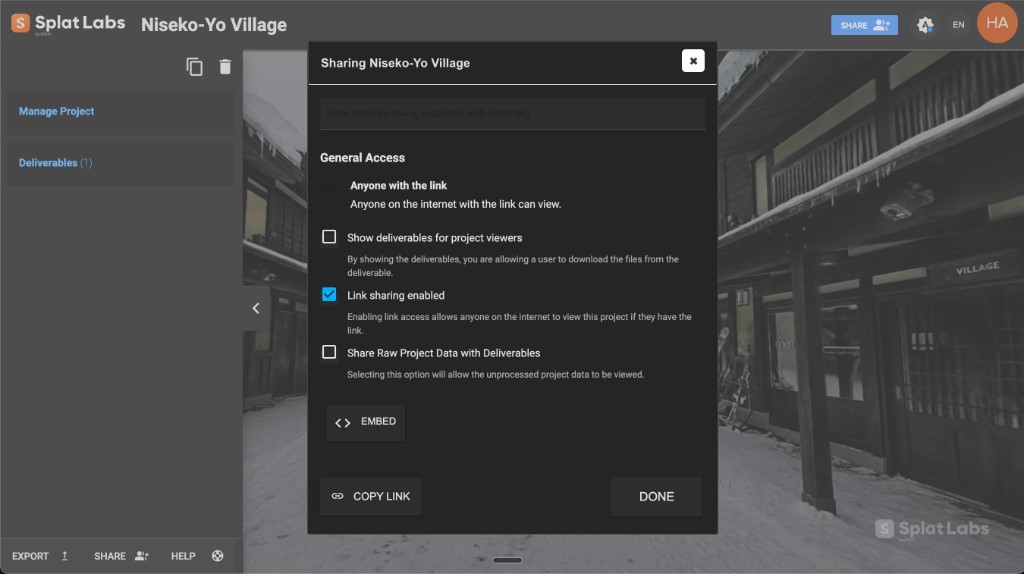Expand the bottom panel drag handle

pos(508,560)
